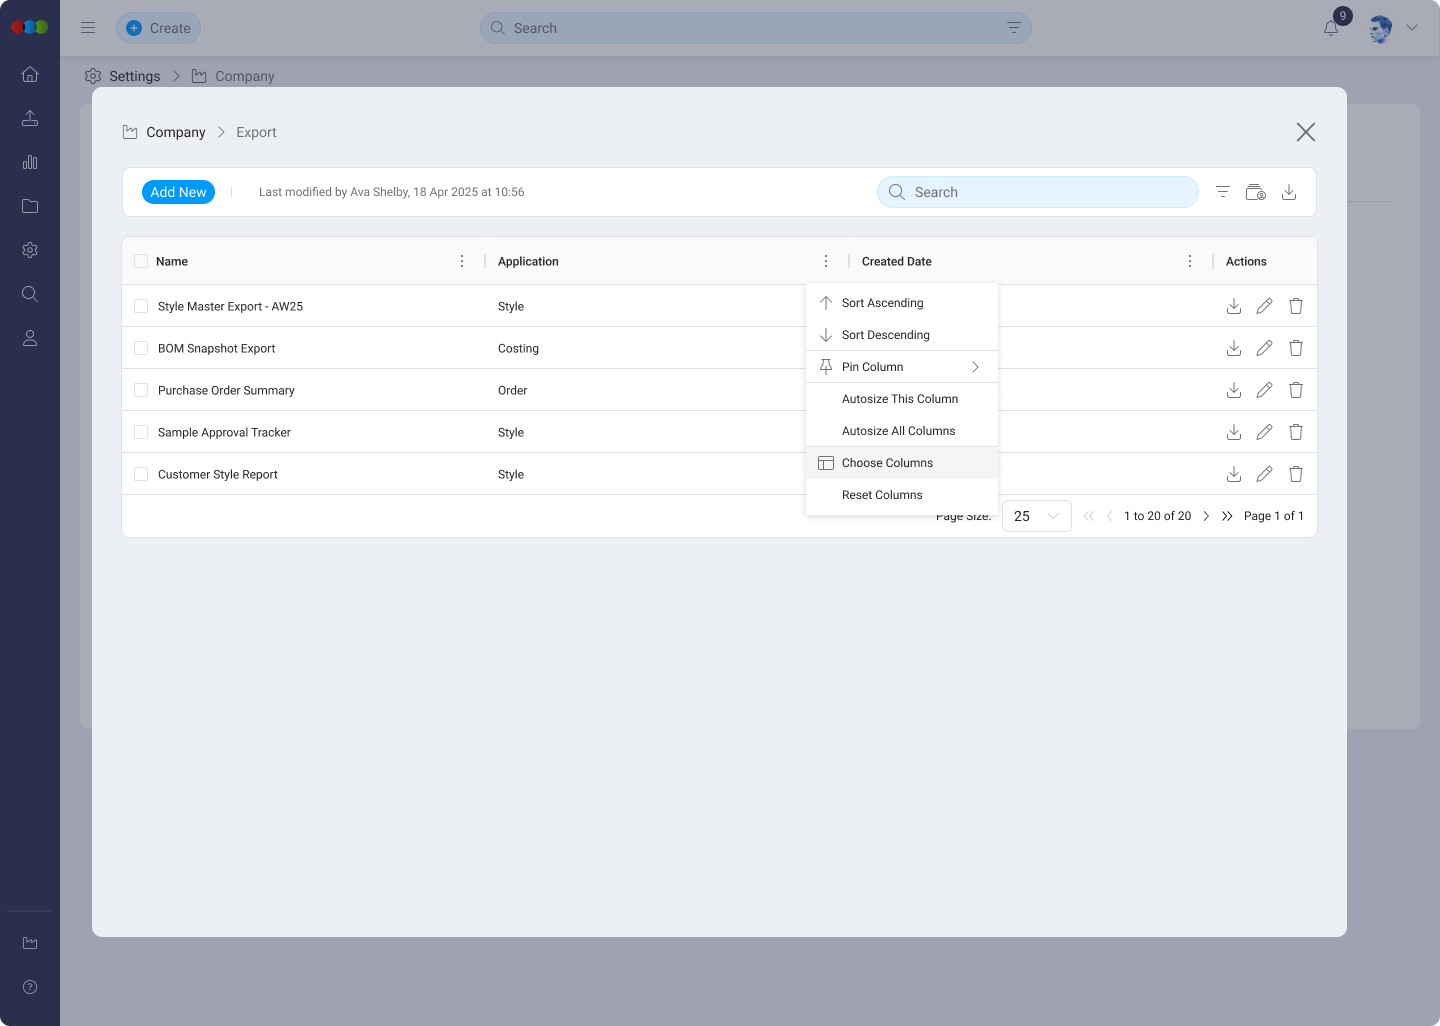Open the filter options in the toolbar
The width and height of the screenshot is (1440, 1026).
1222,191
